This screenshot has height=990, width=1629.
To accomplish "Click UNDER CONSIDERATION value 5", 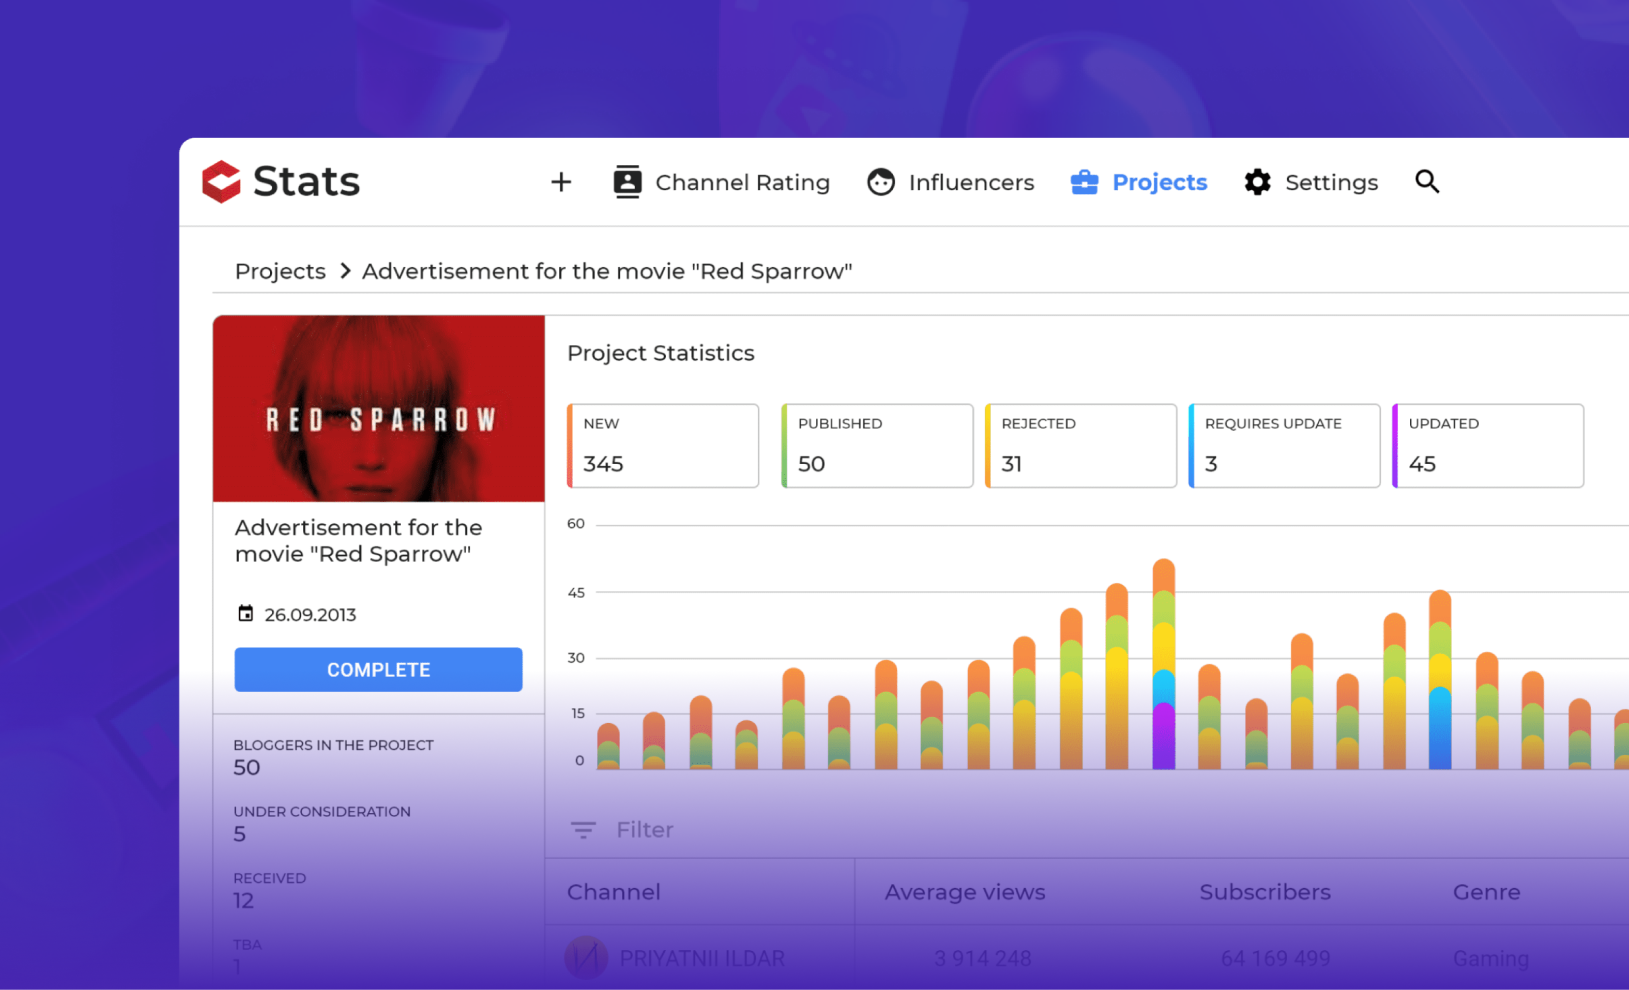I will pos(239,834).
